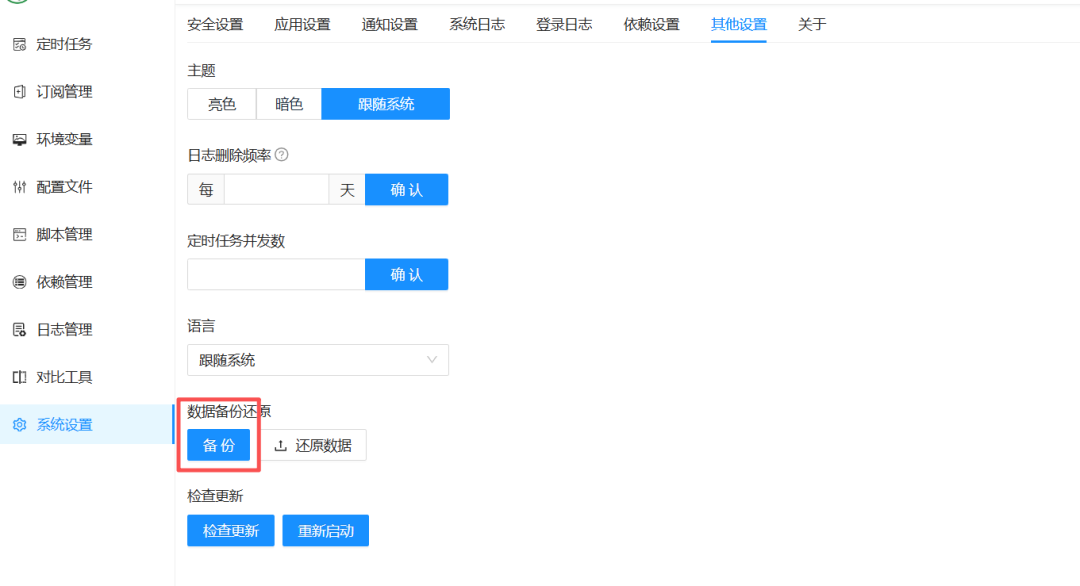Select the 亮色 light theme option
This screenshot has height=586, width=1080.
pyautogui.click(x=221, y=103)
